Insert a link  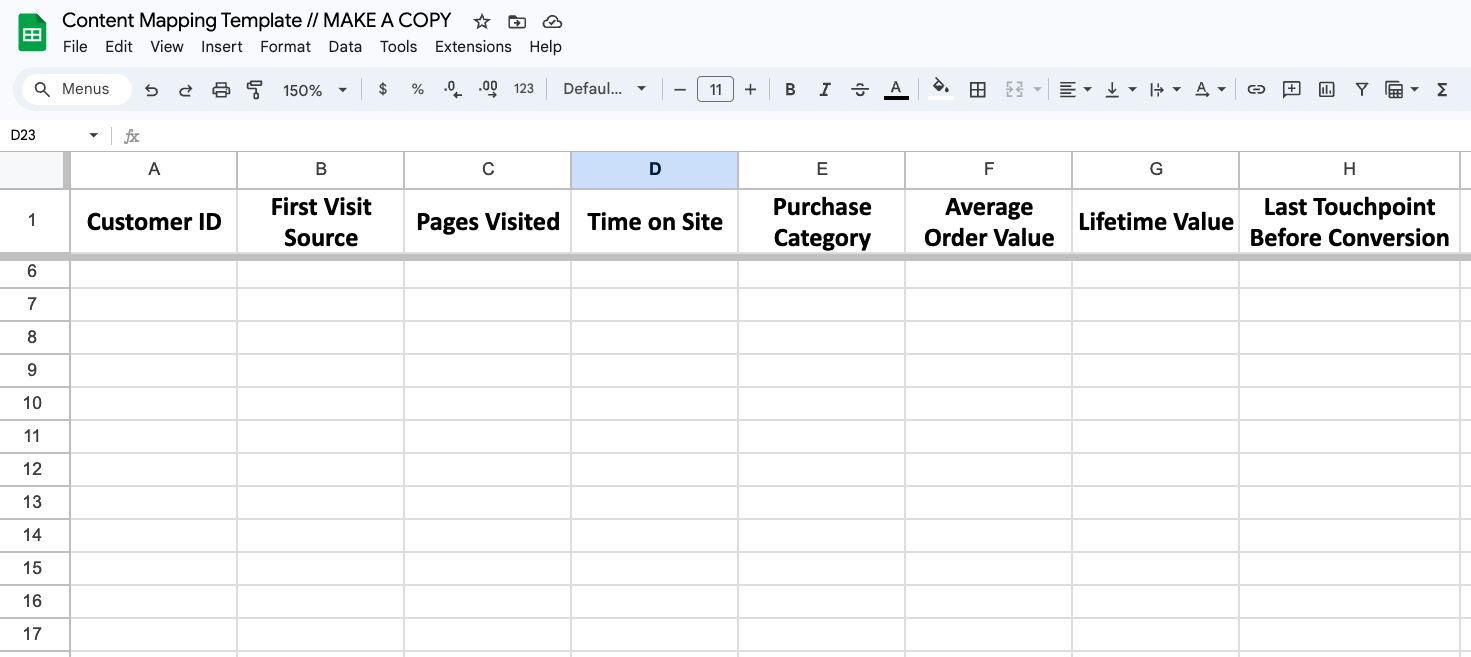(1256, 89)
